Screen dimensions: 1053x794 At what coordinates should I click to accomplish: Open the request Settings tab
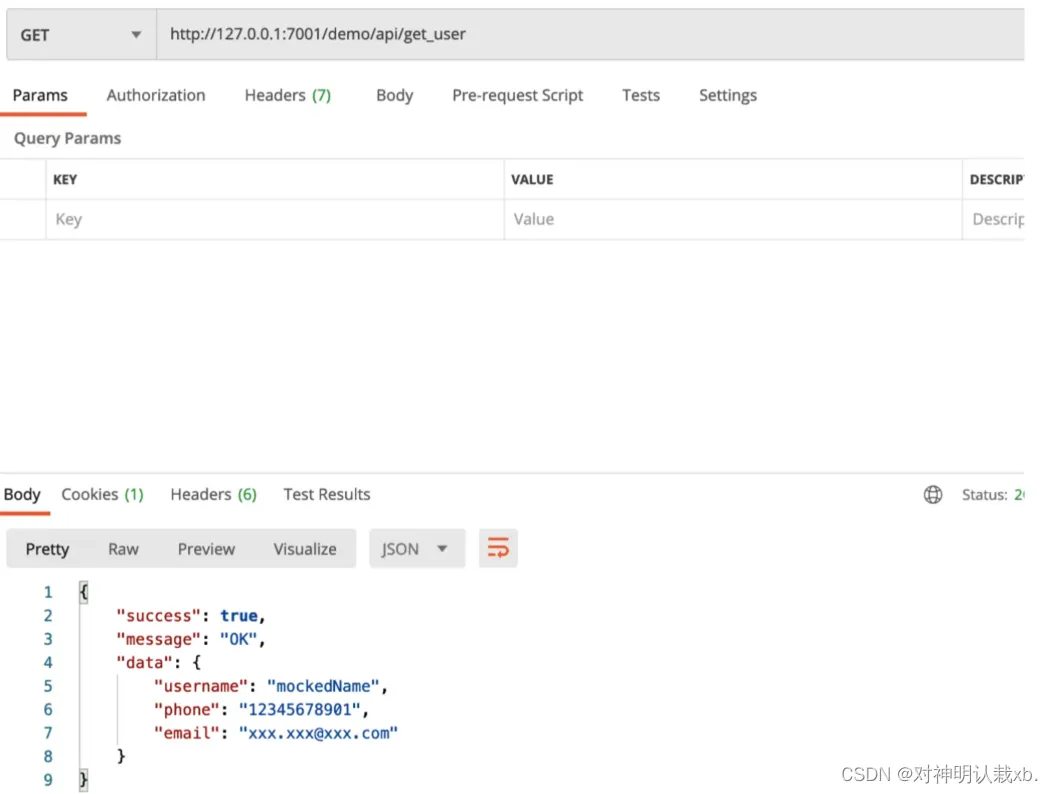727,96
